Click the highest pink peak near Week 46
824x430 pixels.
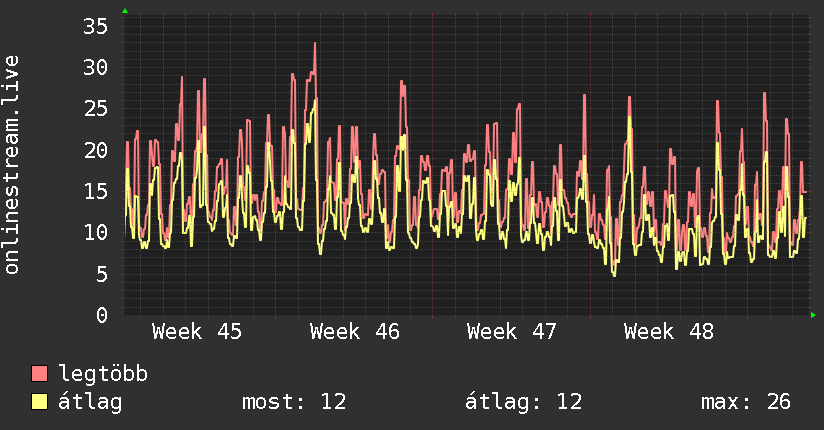pos(315,44)
